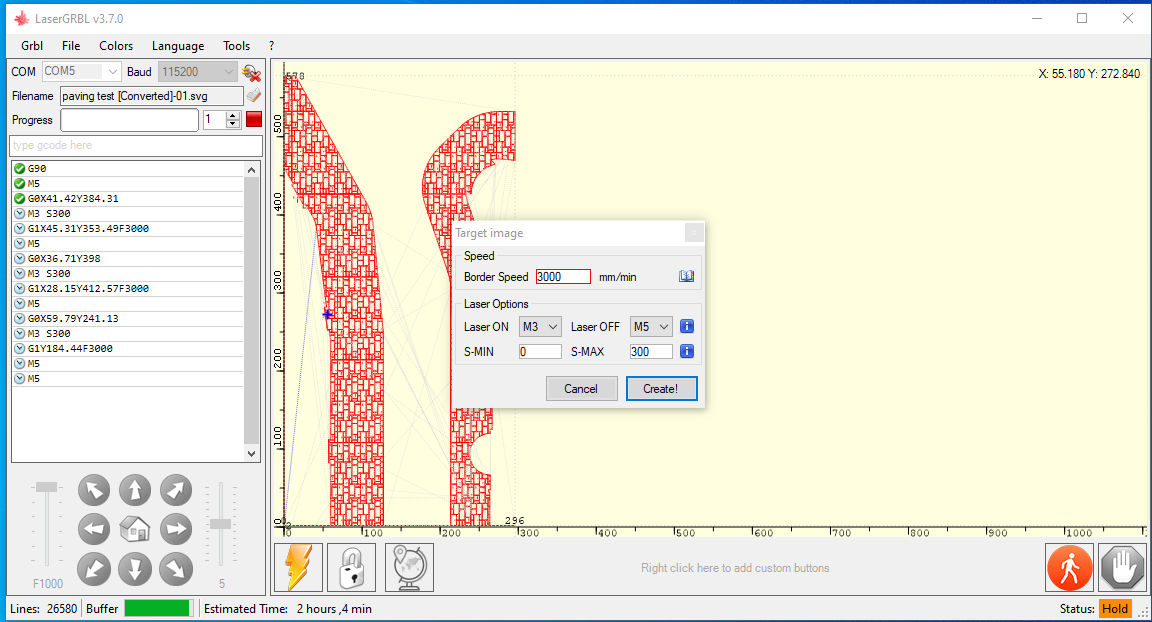Jog laser up-right with the diagonal arrow
This screenshot has height=622, width=1152.
pos(176,491)
